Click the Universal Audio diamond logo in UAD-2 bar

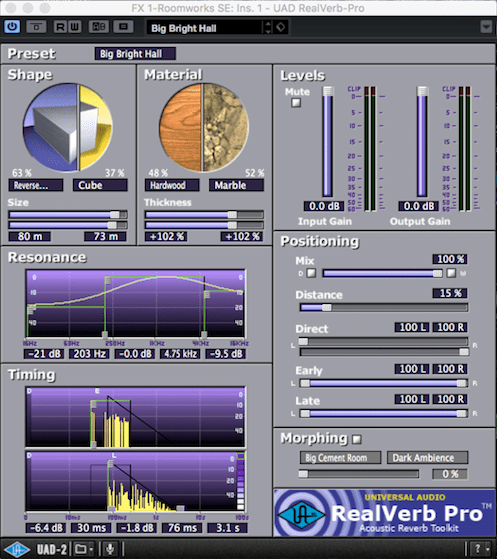pos(17,549)
